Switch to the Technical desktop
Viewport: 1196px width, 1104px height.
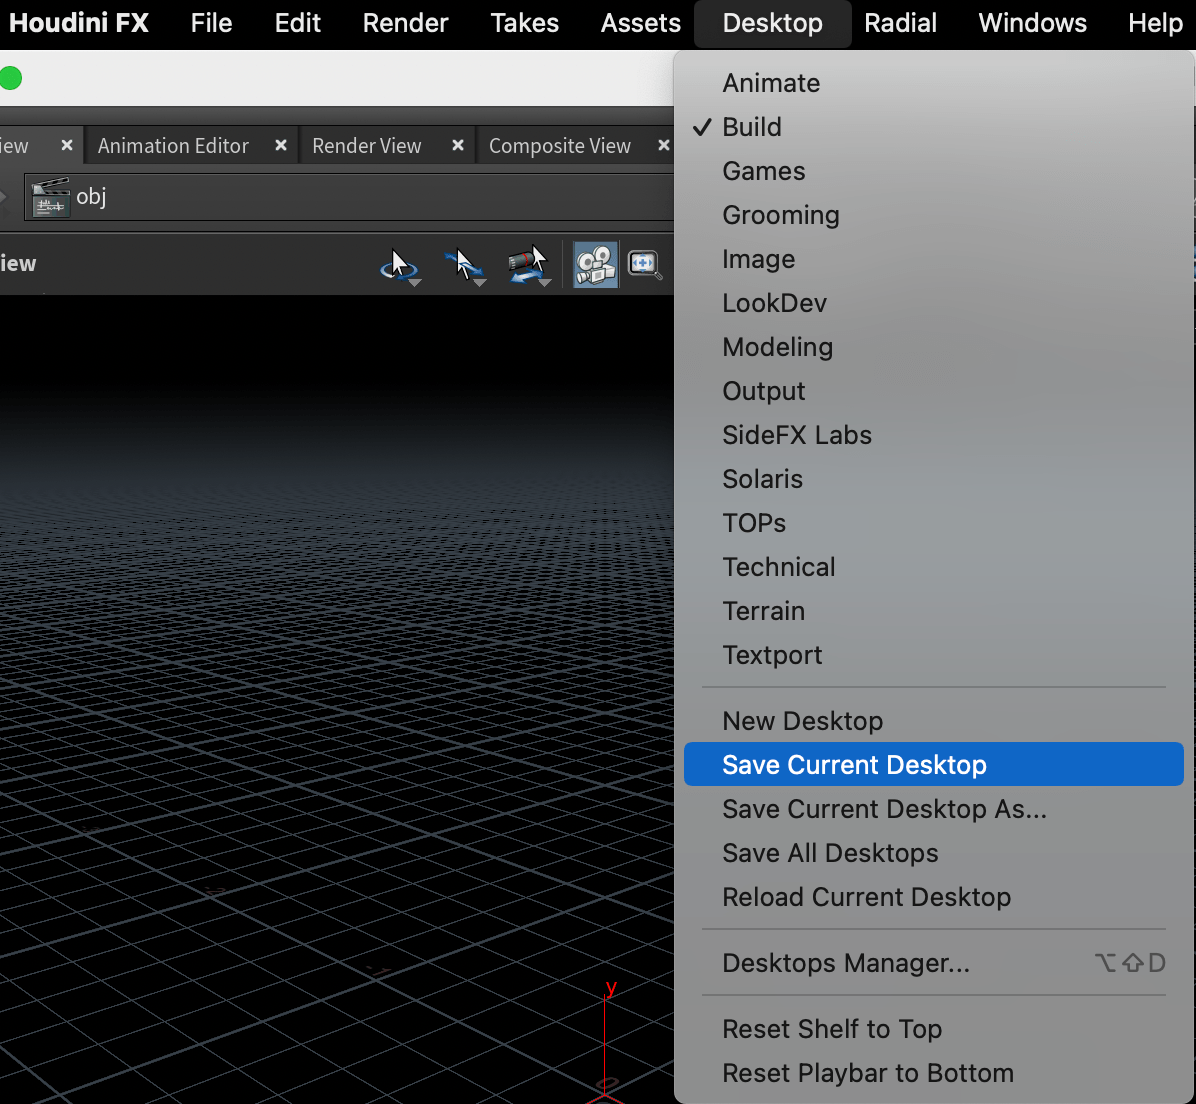(934, 567)
